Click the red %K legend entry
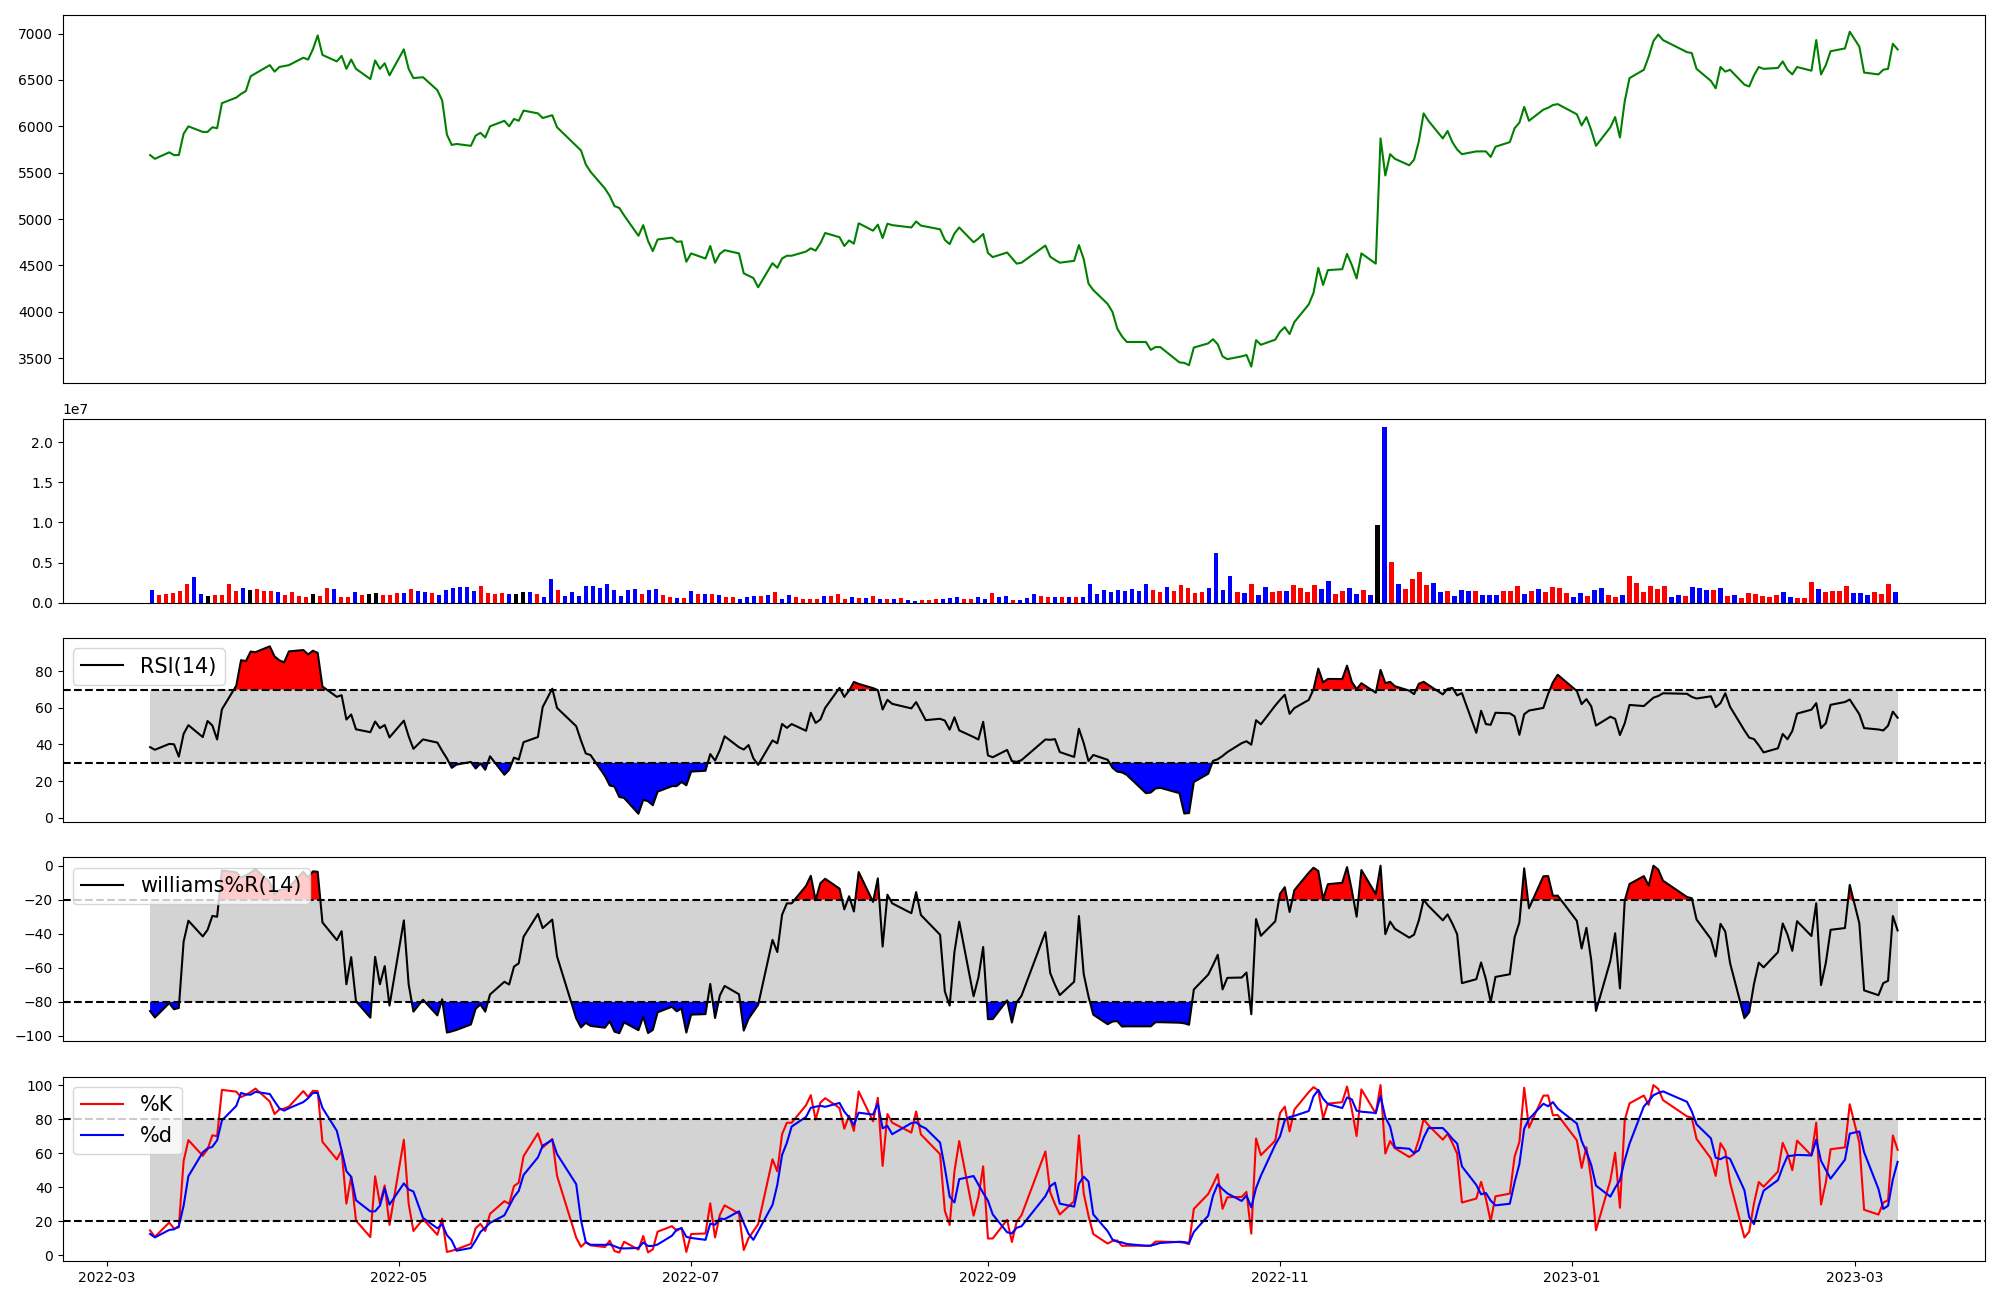 click(156, 1104)
